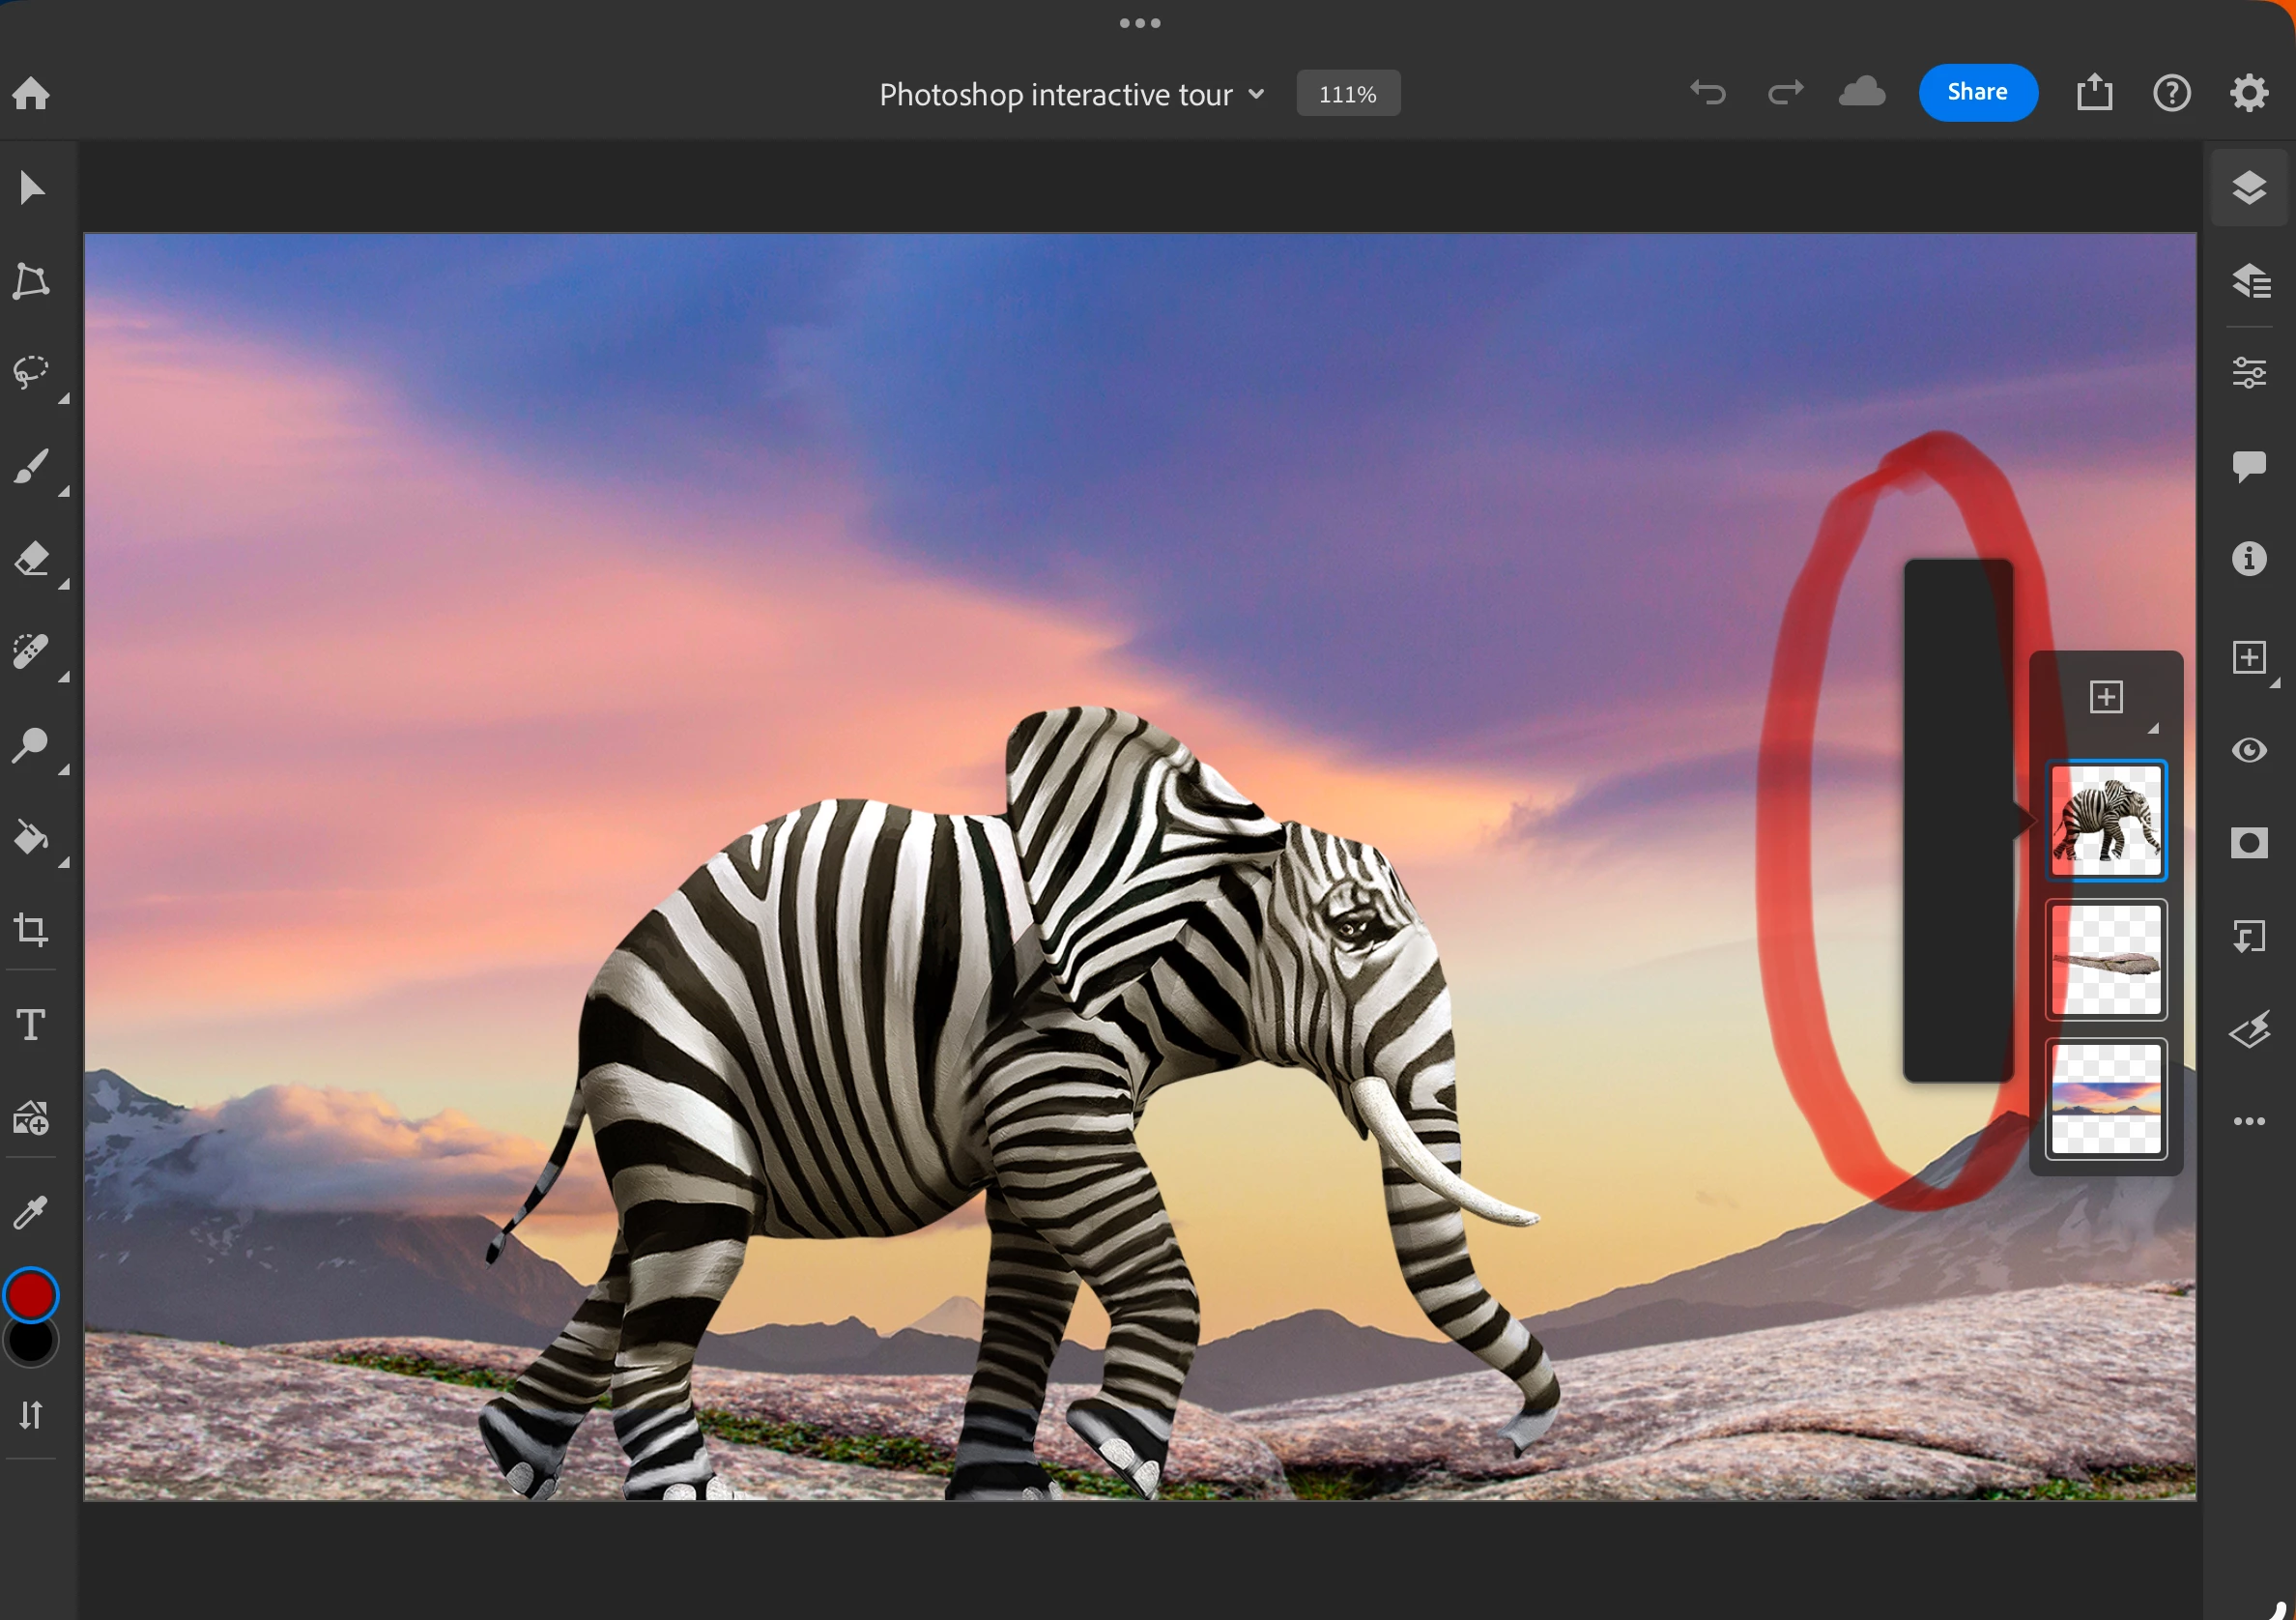Select the Type tool
Viewport: 2296px width, 1620px height.
click(32, 1024)
